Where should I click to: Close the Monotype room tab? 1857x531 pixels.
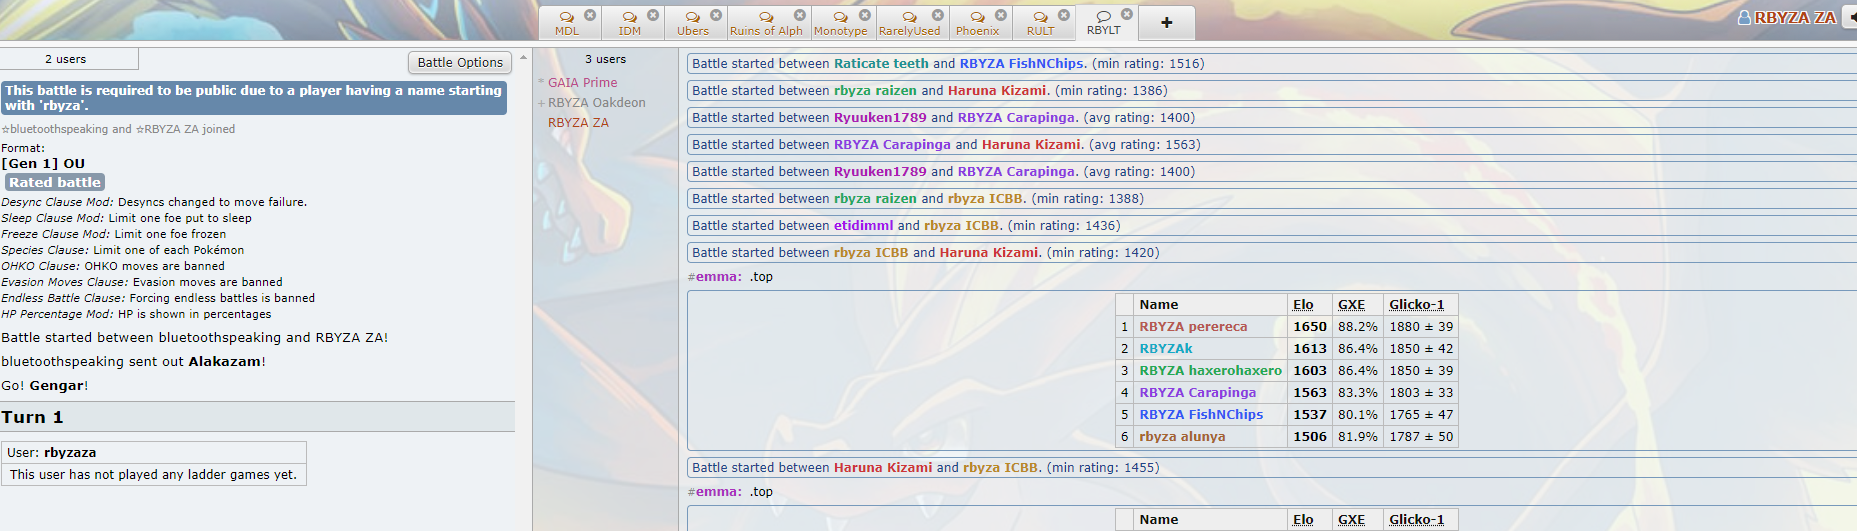pyautogui.click(x=865, y=15)
